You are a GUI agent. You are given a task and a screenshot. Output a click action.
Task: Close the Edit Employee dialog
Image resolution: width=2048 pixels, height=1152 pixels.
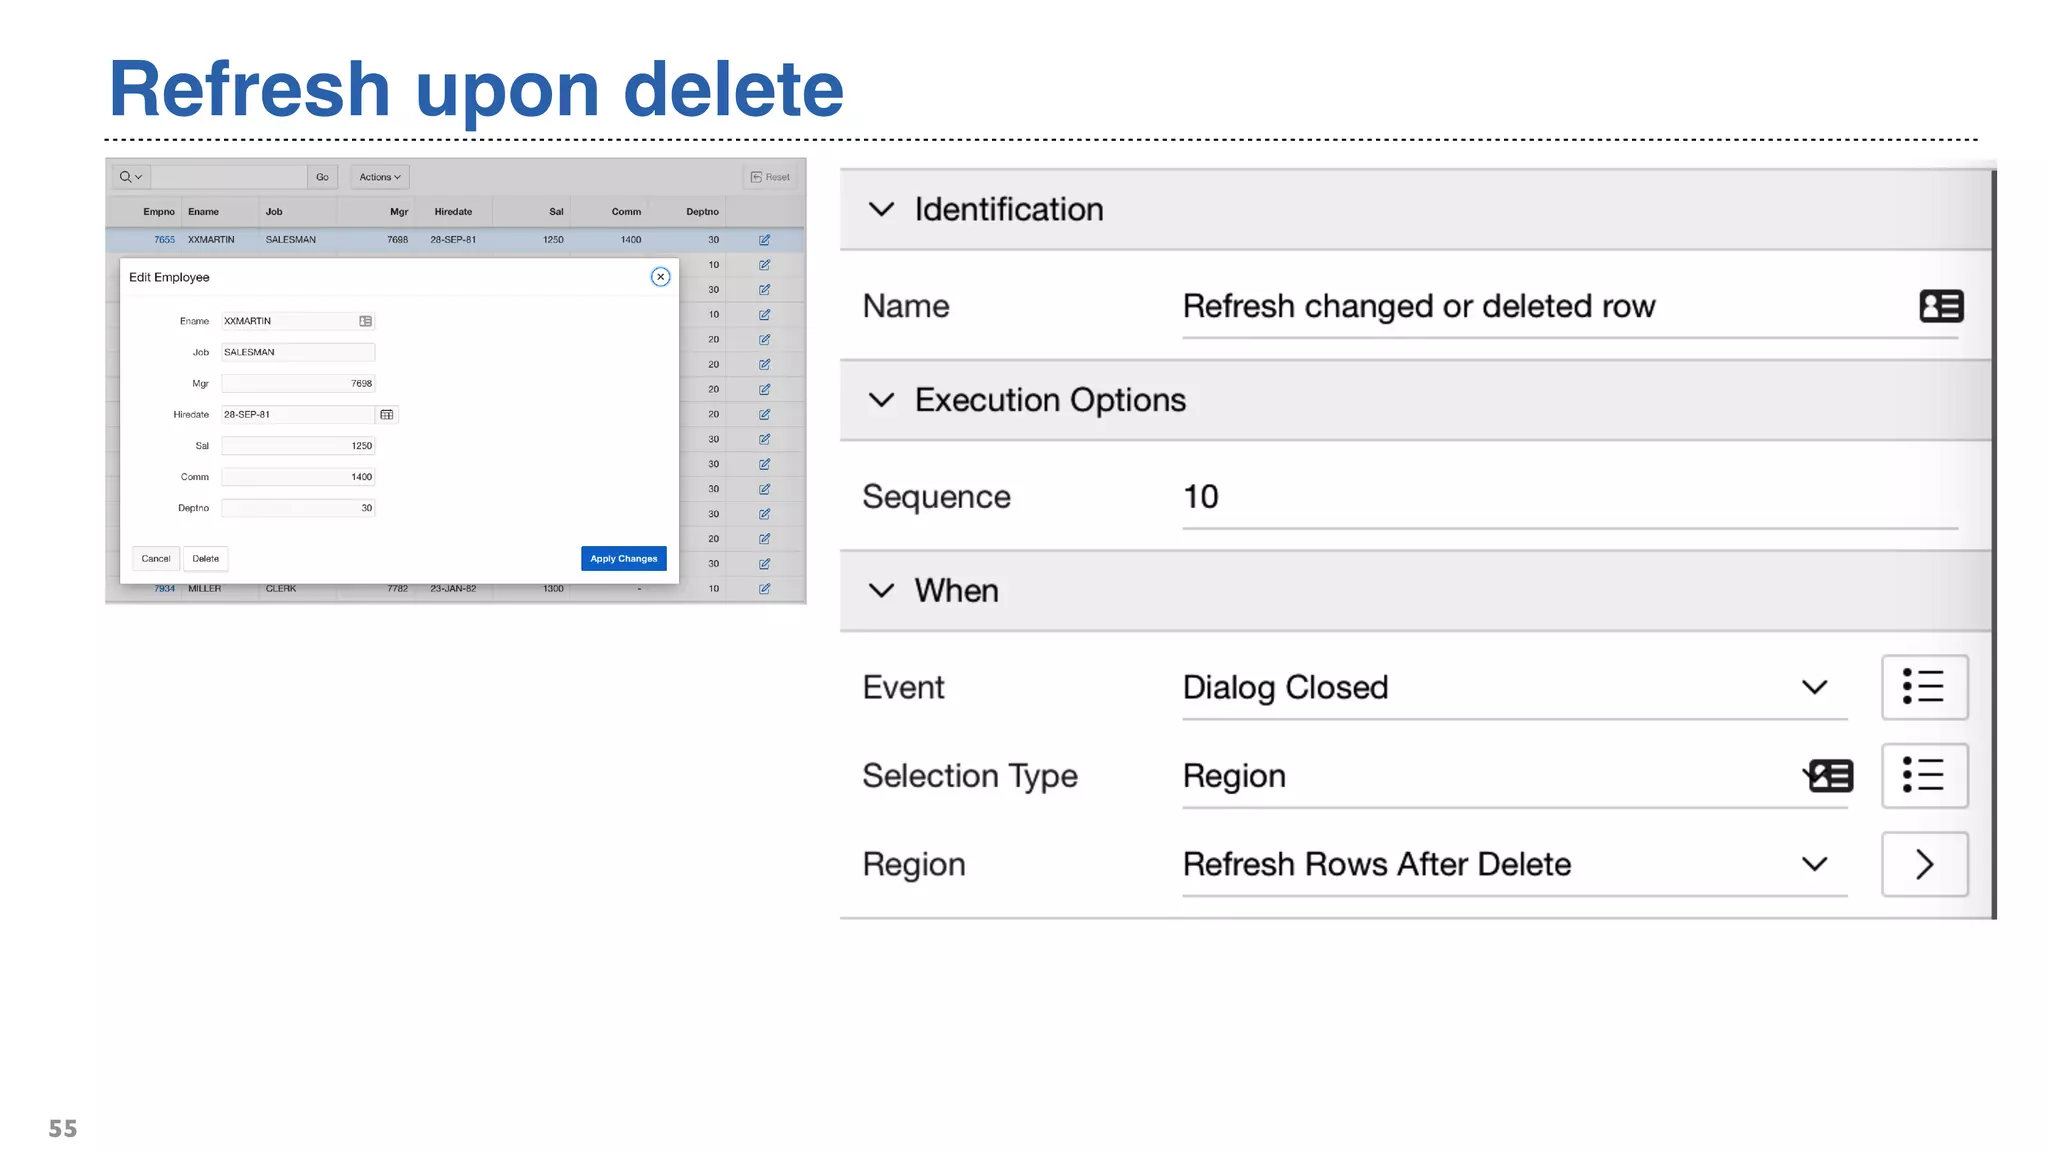tap(660, 277)
